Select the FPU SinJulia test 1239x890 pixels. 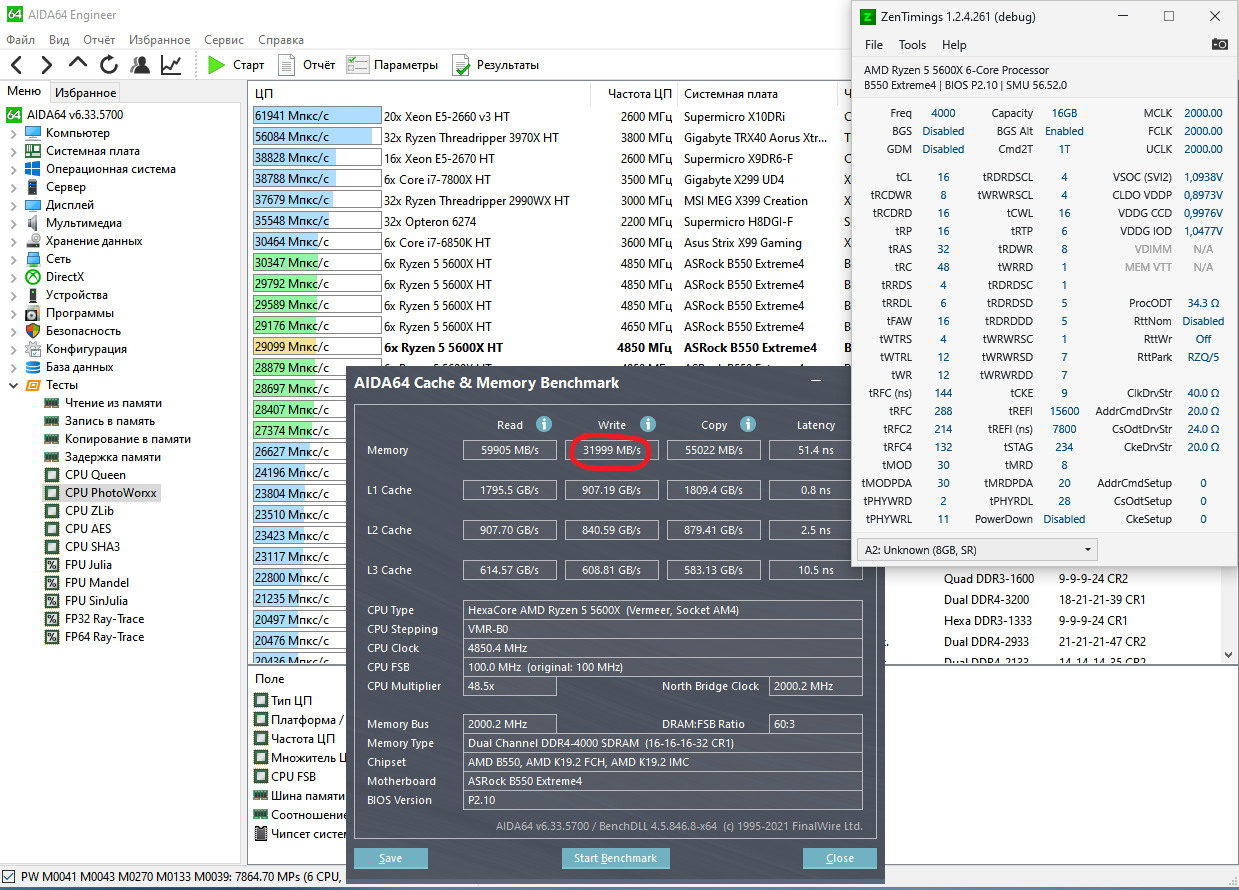pos(97,601)
